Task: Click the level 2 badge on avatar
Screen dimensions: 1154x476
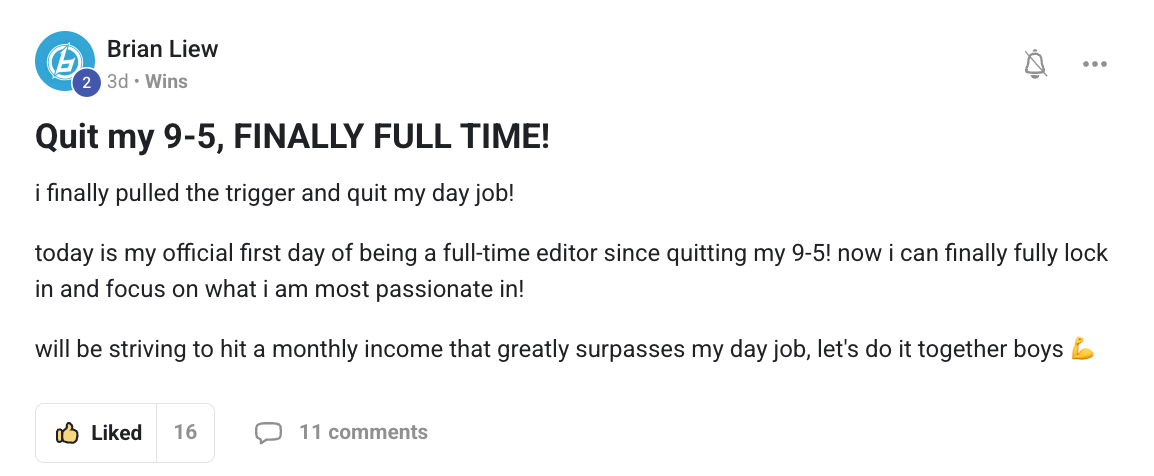Action: [86, 84]
